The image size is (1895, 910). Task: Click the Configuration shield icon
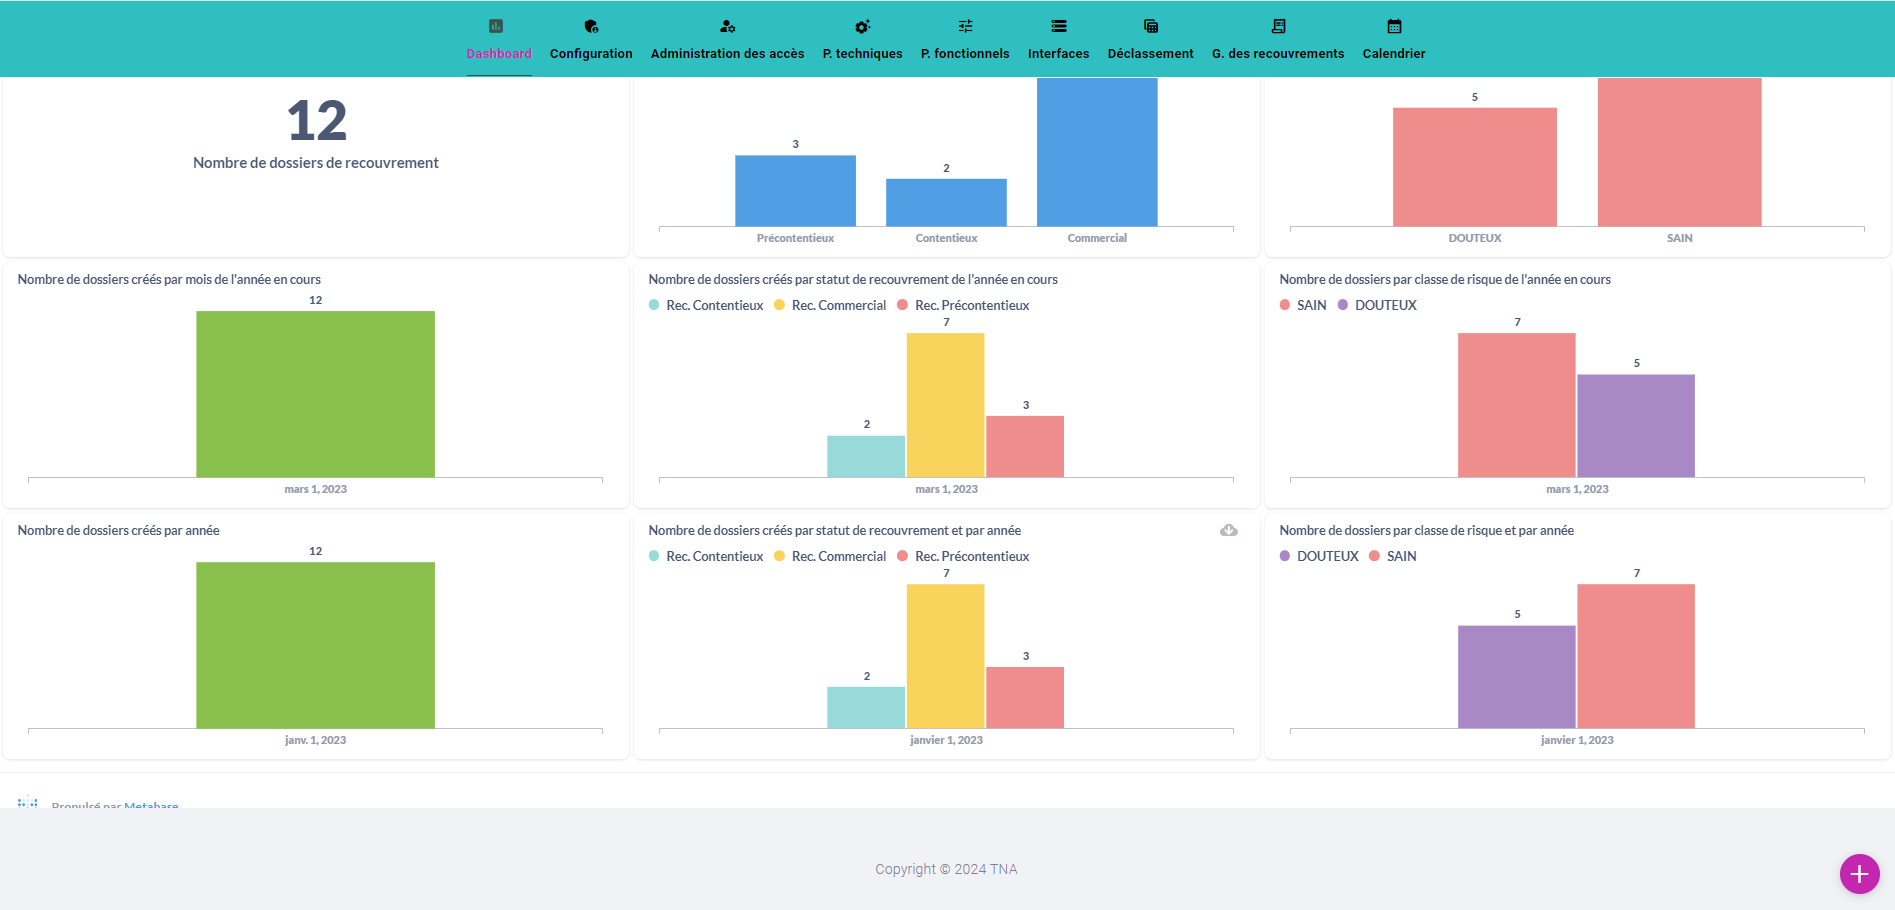coord(591,26)
